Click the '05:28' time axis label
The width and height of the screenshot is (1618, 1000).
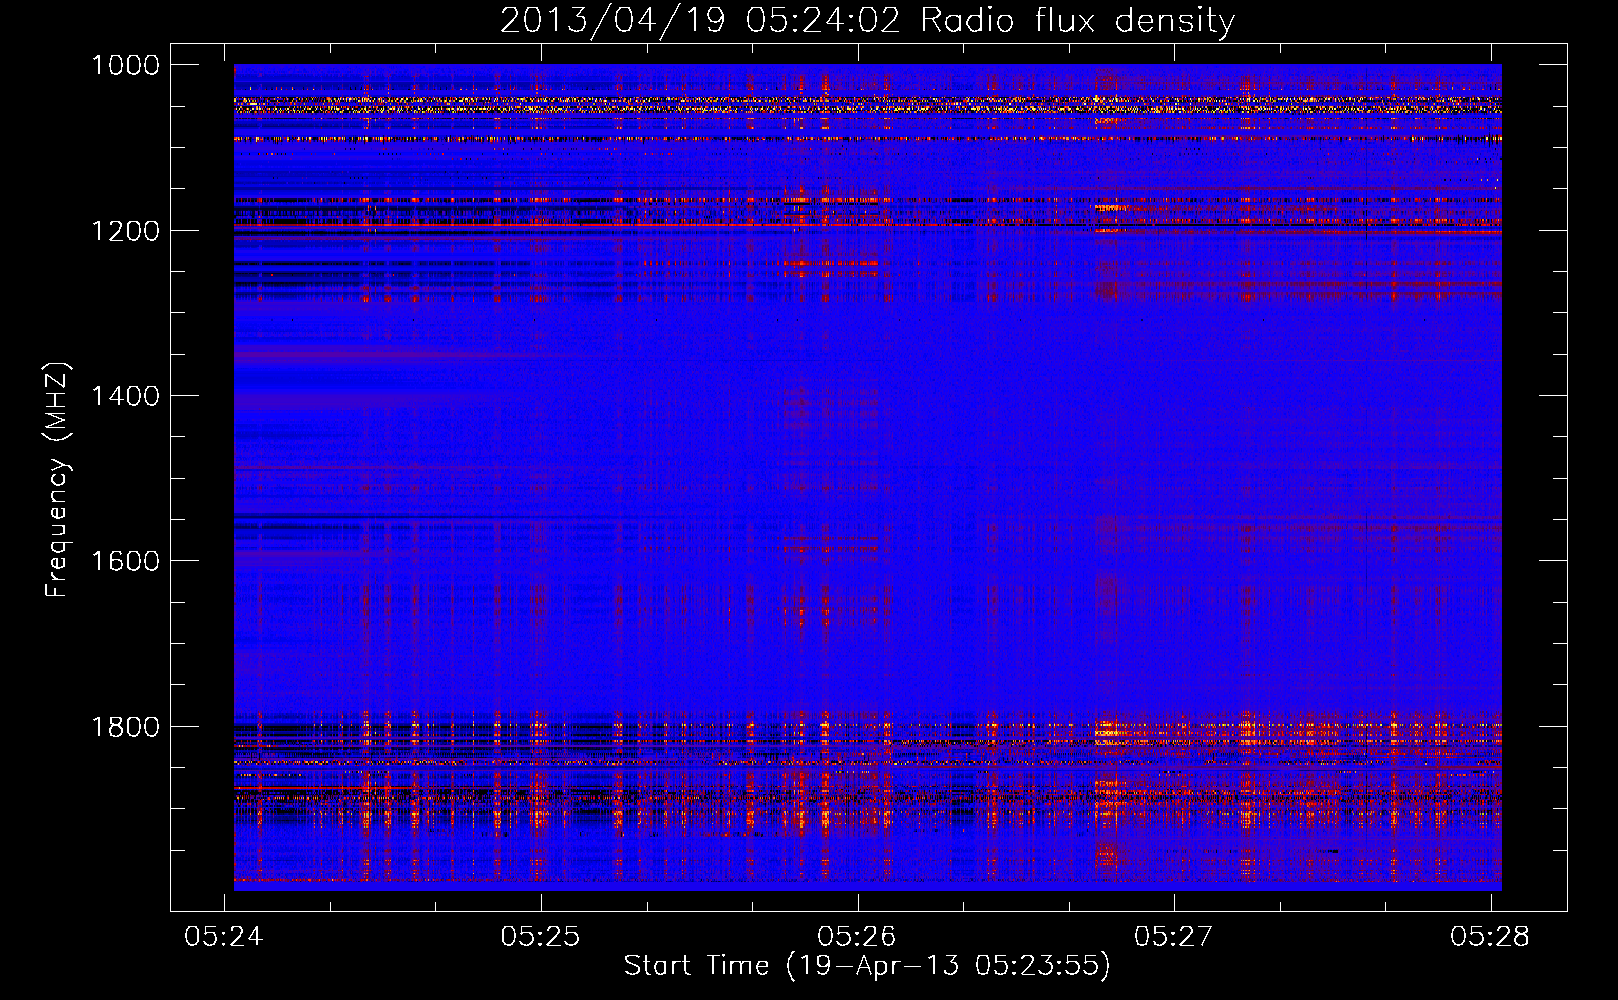(1490, 936)
